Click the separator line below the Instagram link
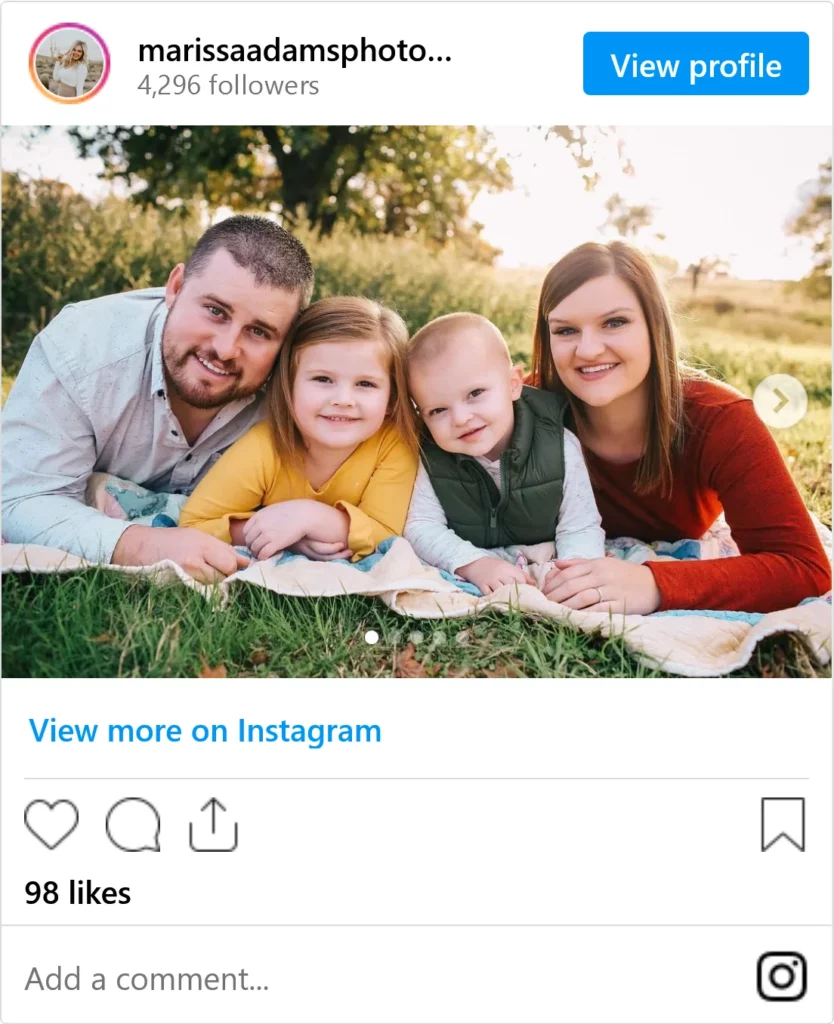The width and height of the screenshot is (834, 1024). click(417, 778)
